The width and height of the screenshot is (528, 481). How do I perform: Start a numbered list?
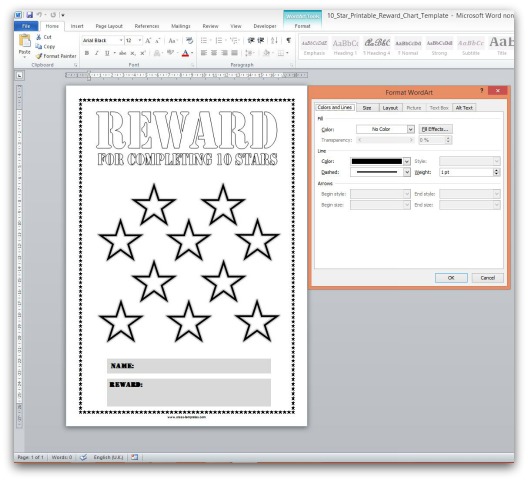[220, 40]
